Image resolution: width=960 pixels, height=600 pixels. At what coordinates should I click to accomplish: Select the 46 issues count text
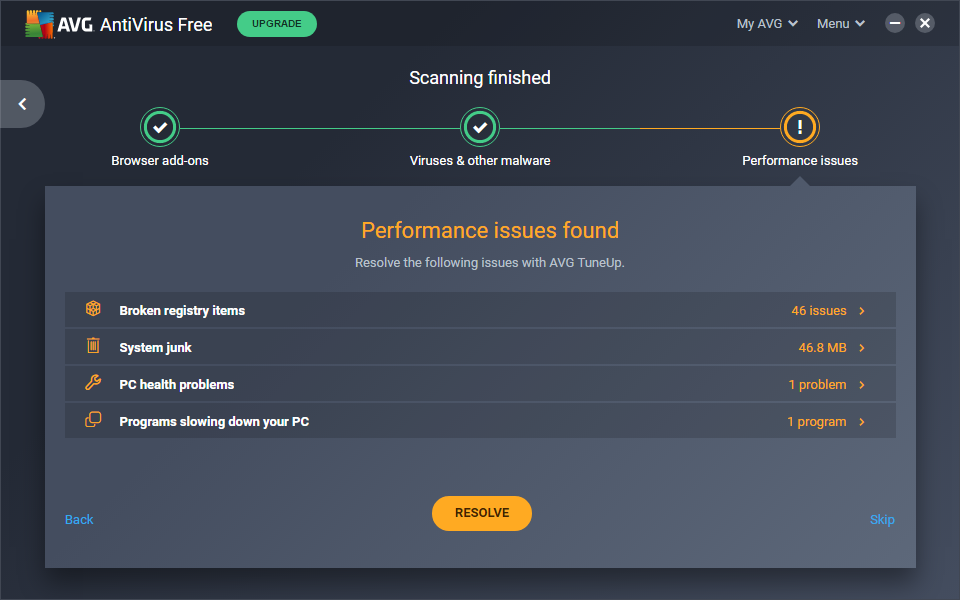[x=818, y=311]
